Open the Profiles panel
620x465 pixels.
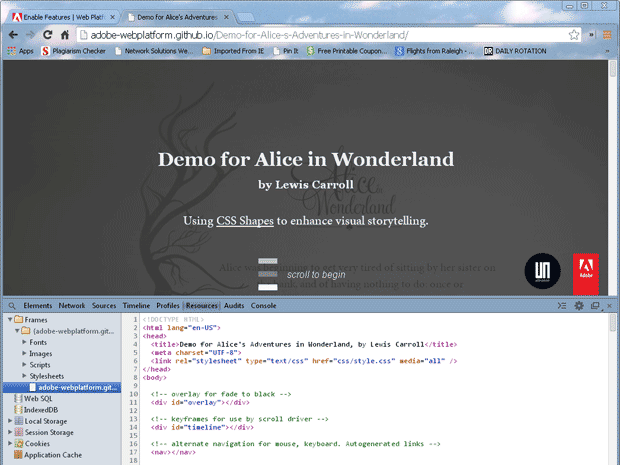tap(168, 306)
